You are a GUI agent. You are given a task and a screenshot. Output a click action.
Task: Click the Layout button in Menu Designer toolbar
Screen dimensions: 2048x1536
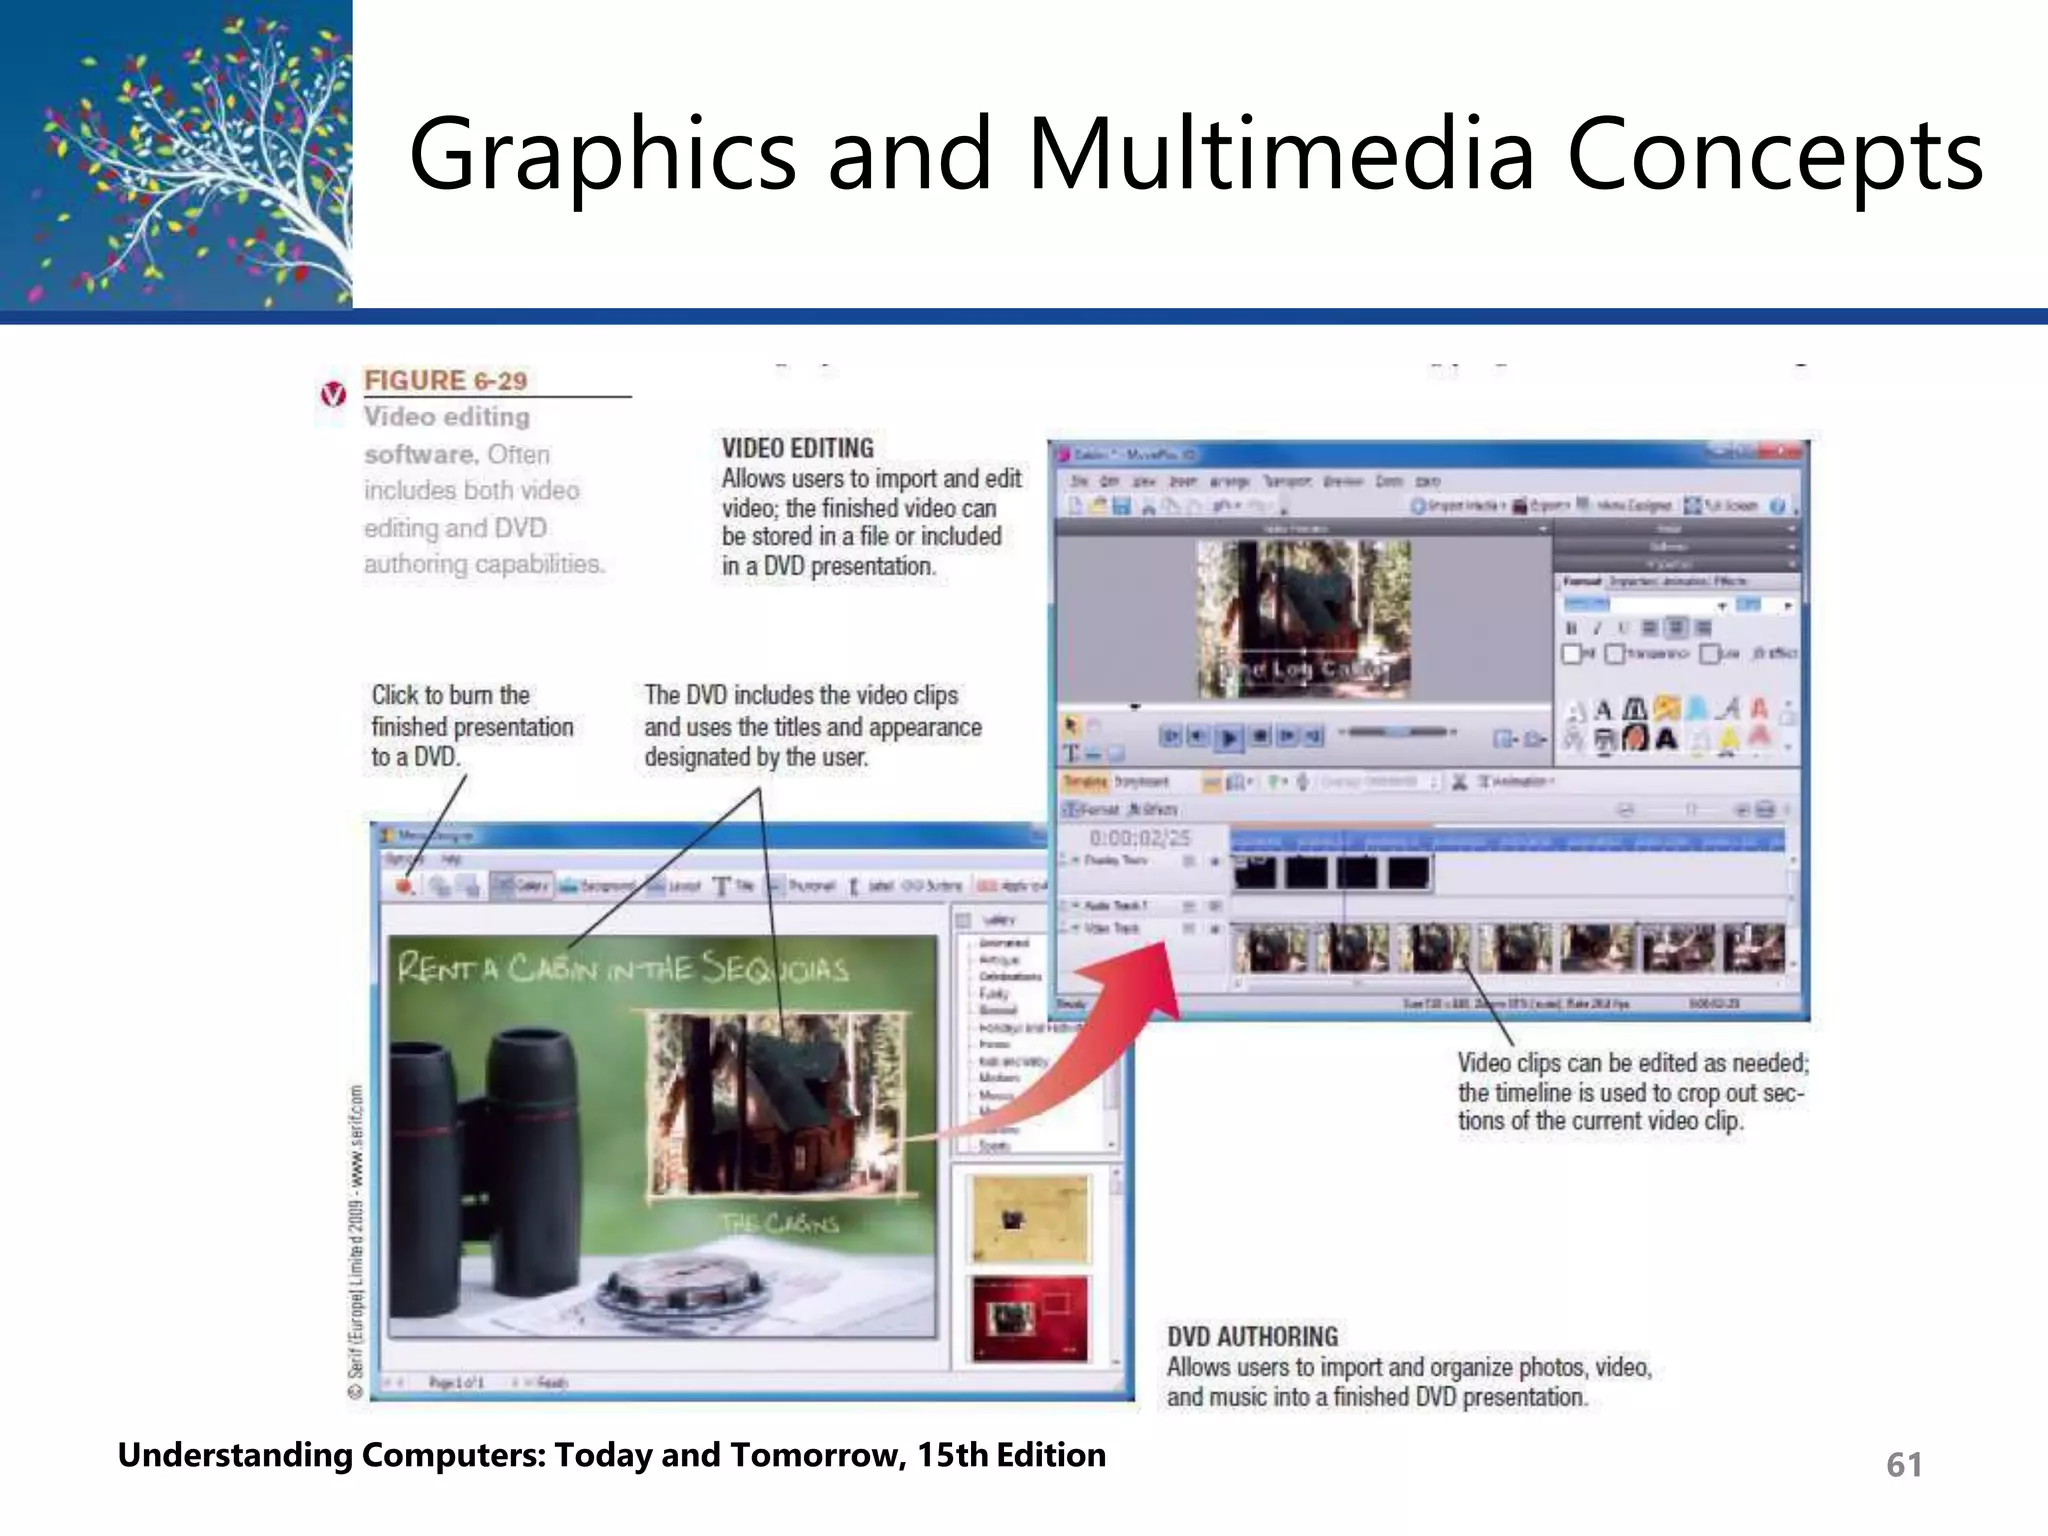point(676,886)
